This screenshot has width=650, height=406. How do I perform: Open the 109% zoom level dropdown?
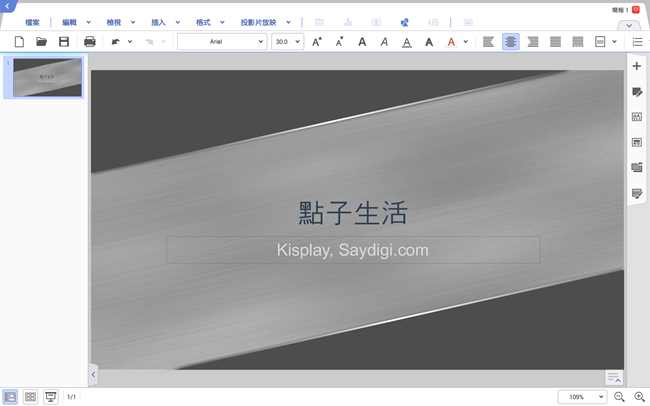[x=582, y=397]
